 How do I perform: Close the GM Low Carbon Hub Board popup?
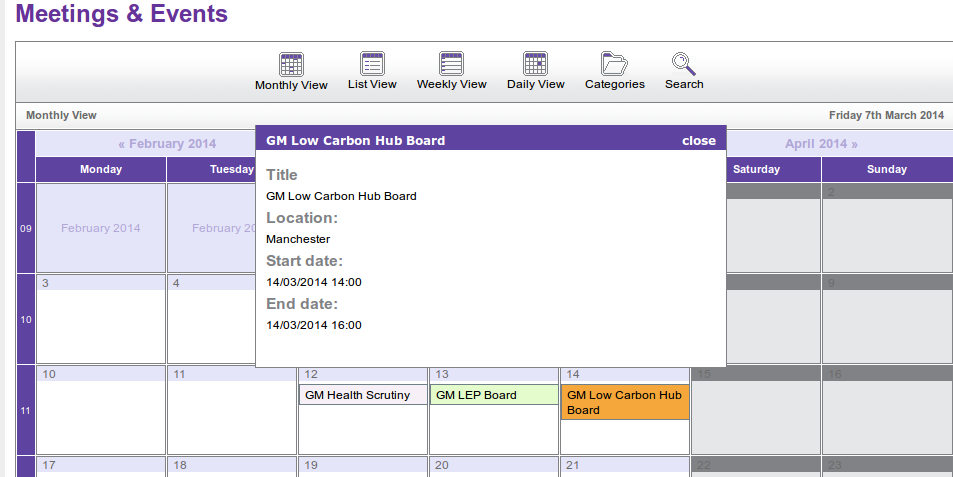pyautogui.click(x=699, y=140)
